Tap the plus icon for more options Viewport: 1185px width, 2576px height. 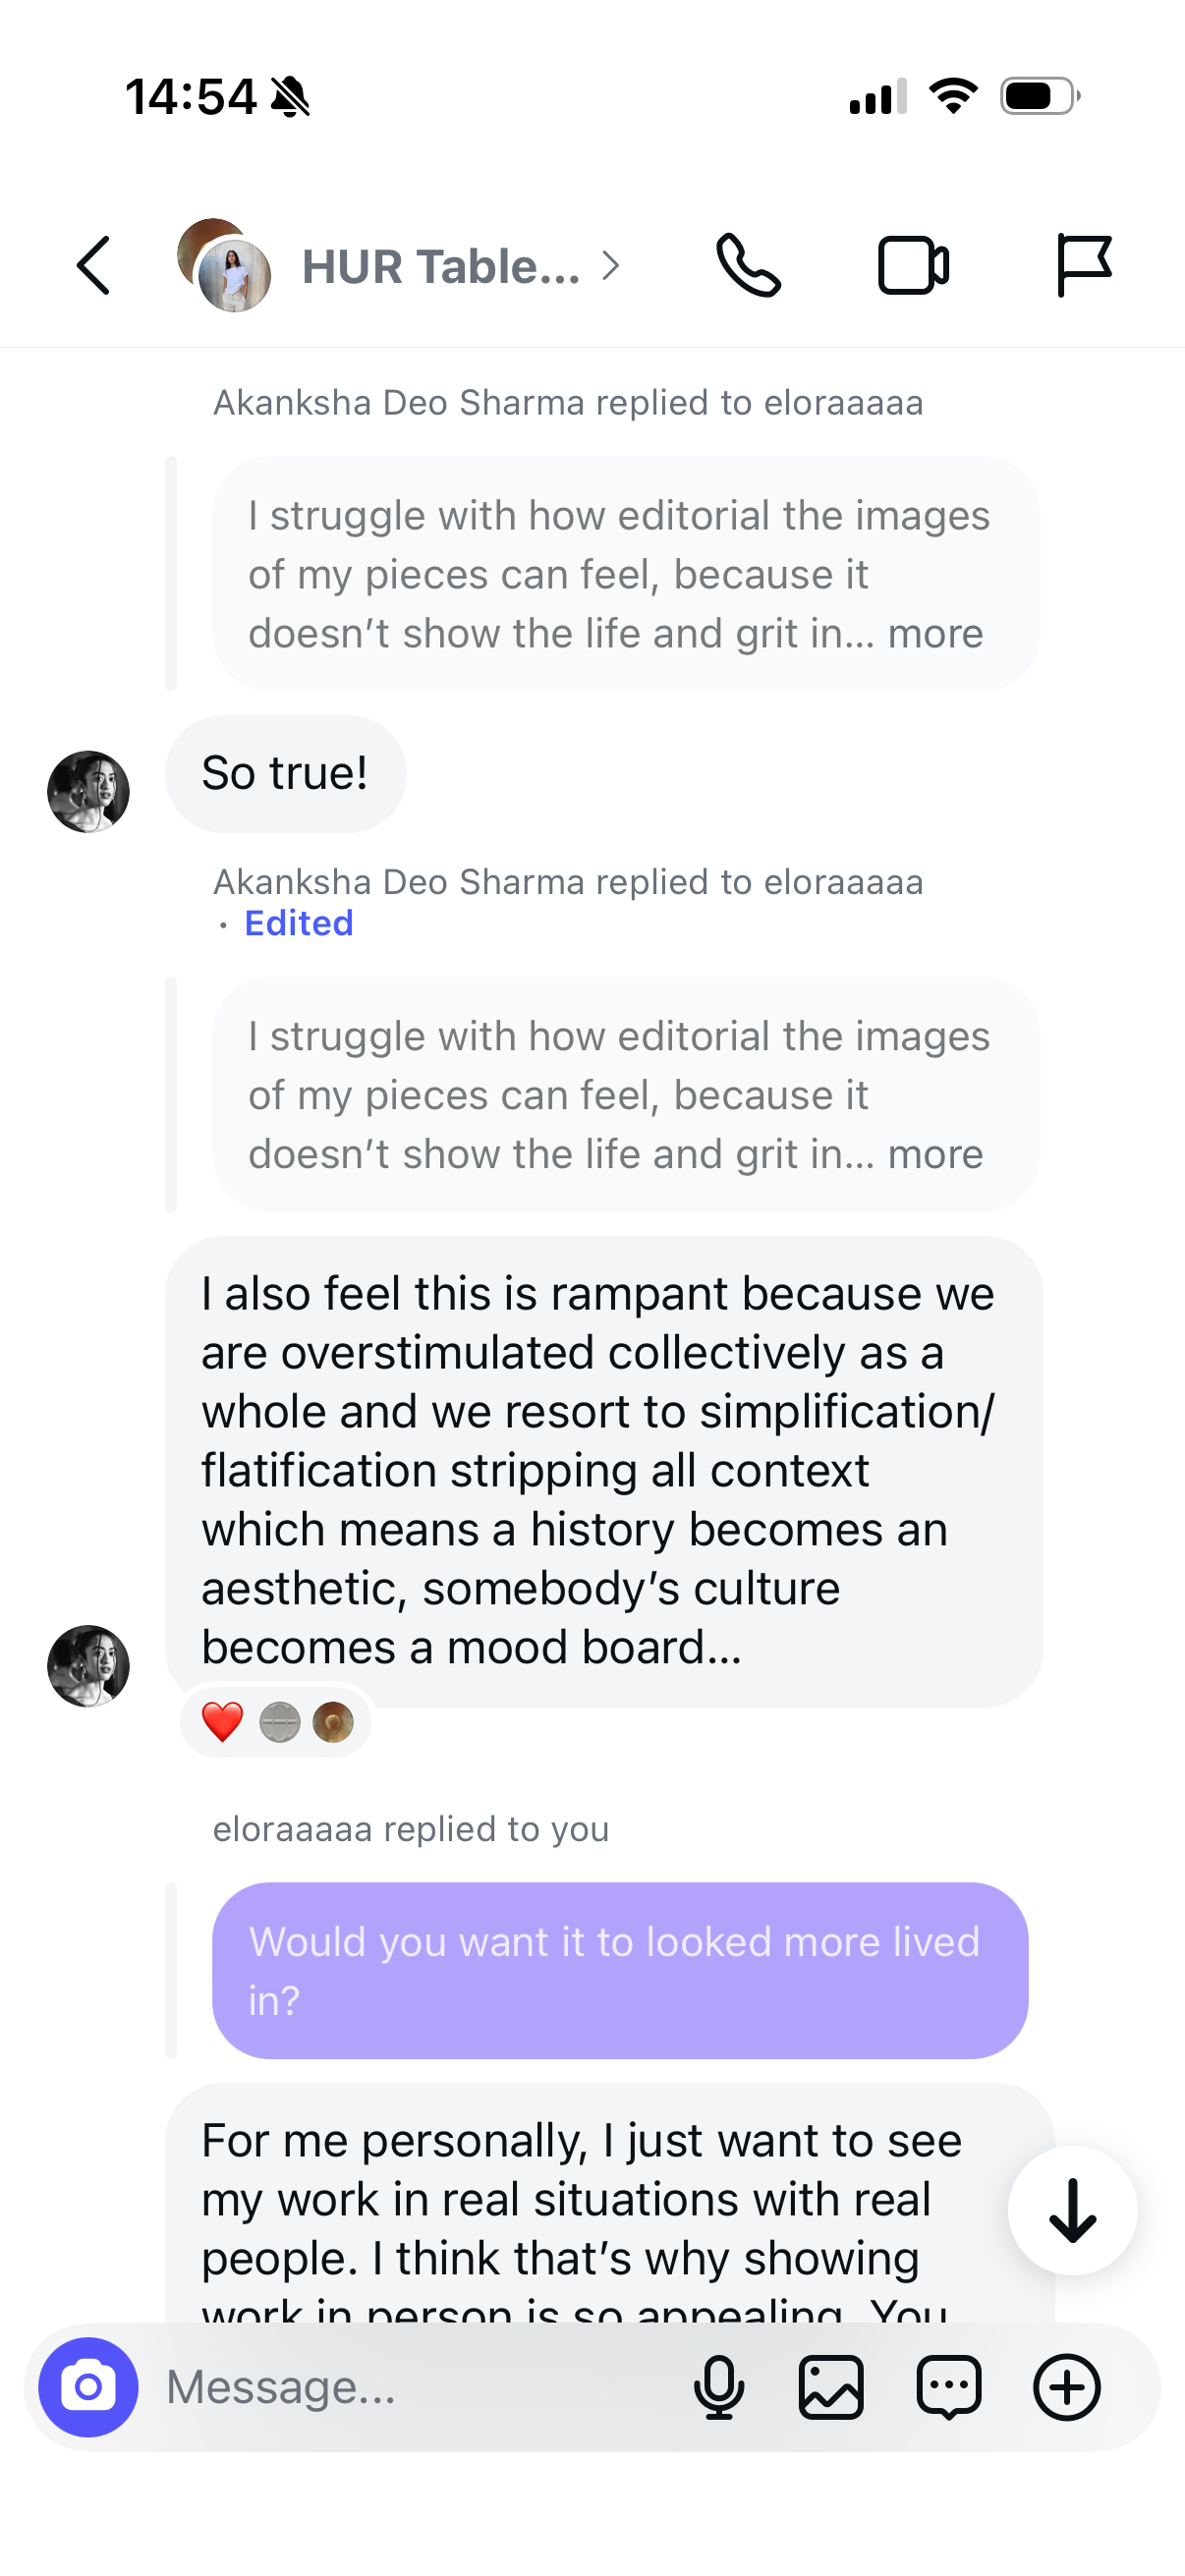(x=1067, y=2387)
